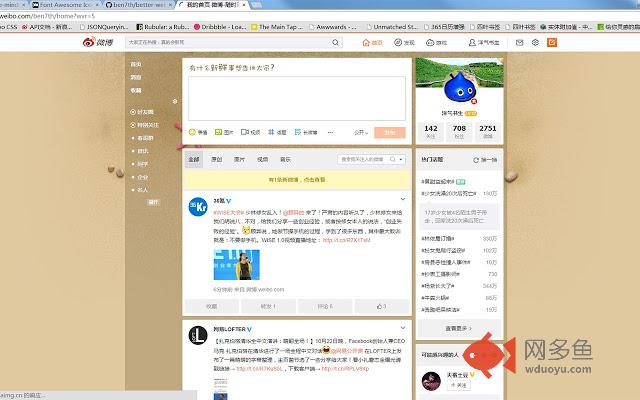Image resolution: width=640 pixels, height=400 pixels.
Task: Click the small gear in left sidebar
Action: [x=175, y=101]
